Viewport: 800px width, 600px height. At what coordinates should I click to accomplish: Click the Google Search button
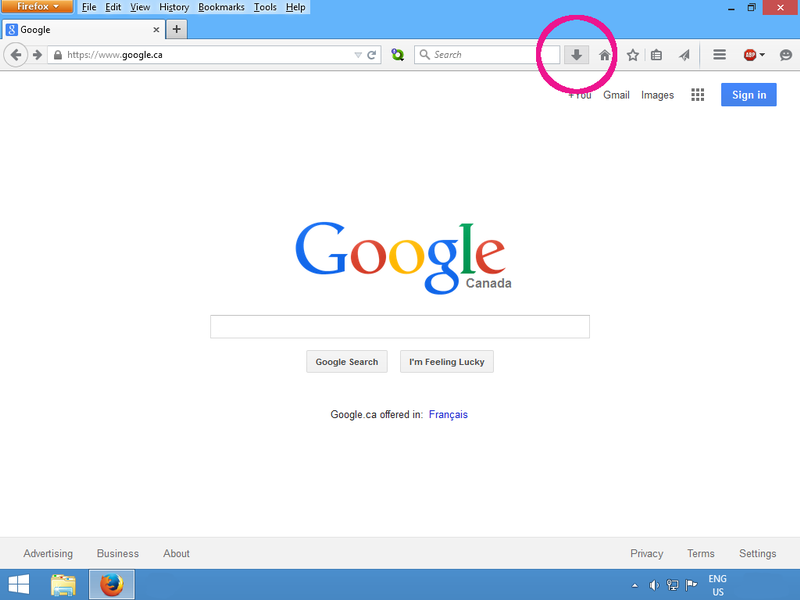(x=346, y=362)
